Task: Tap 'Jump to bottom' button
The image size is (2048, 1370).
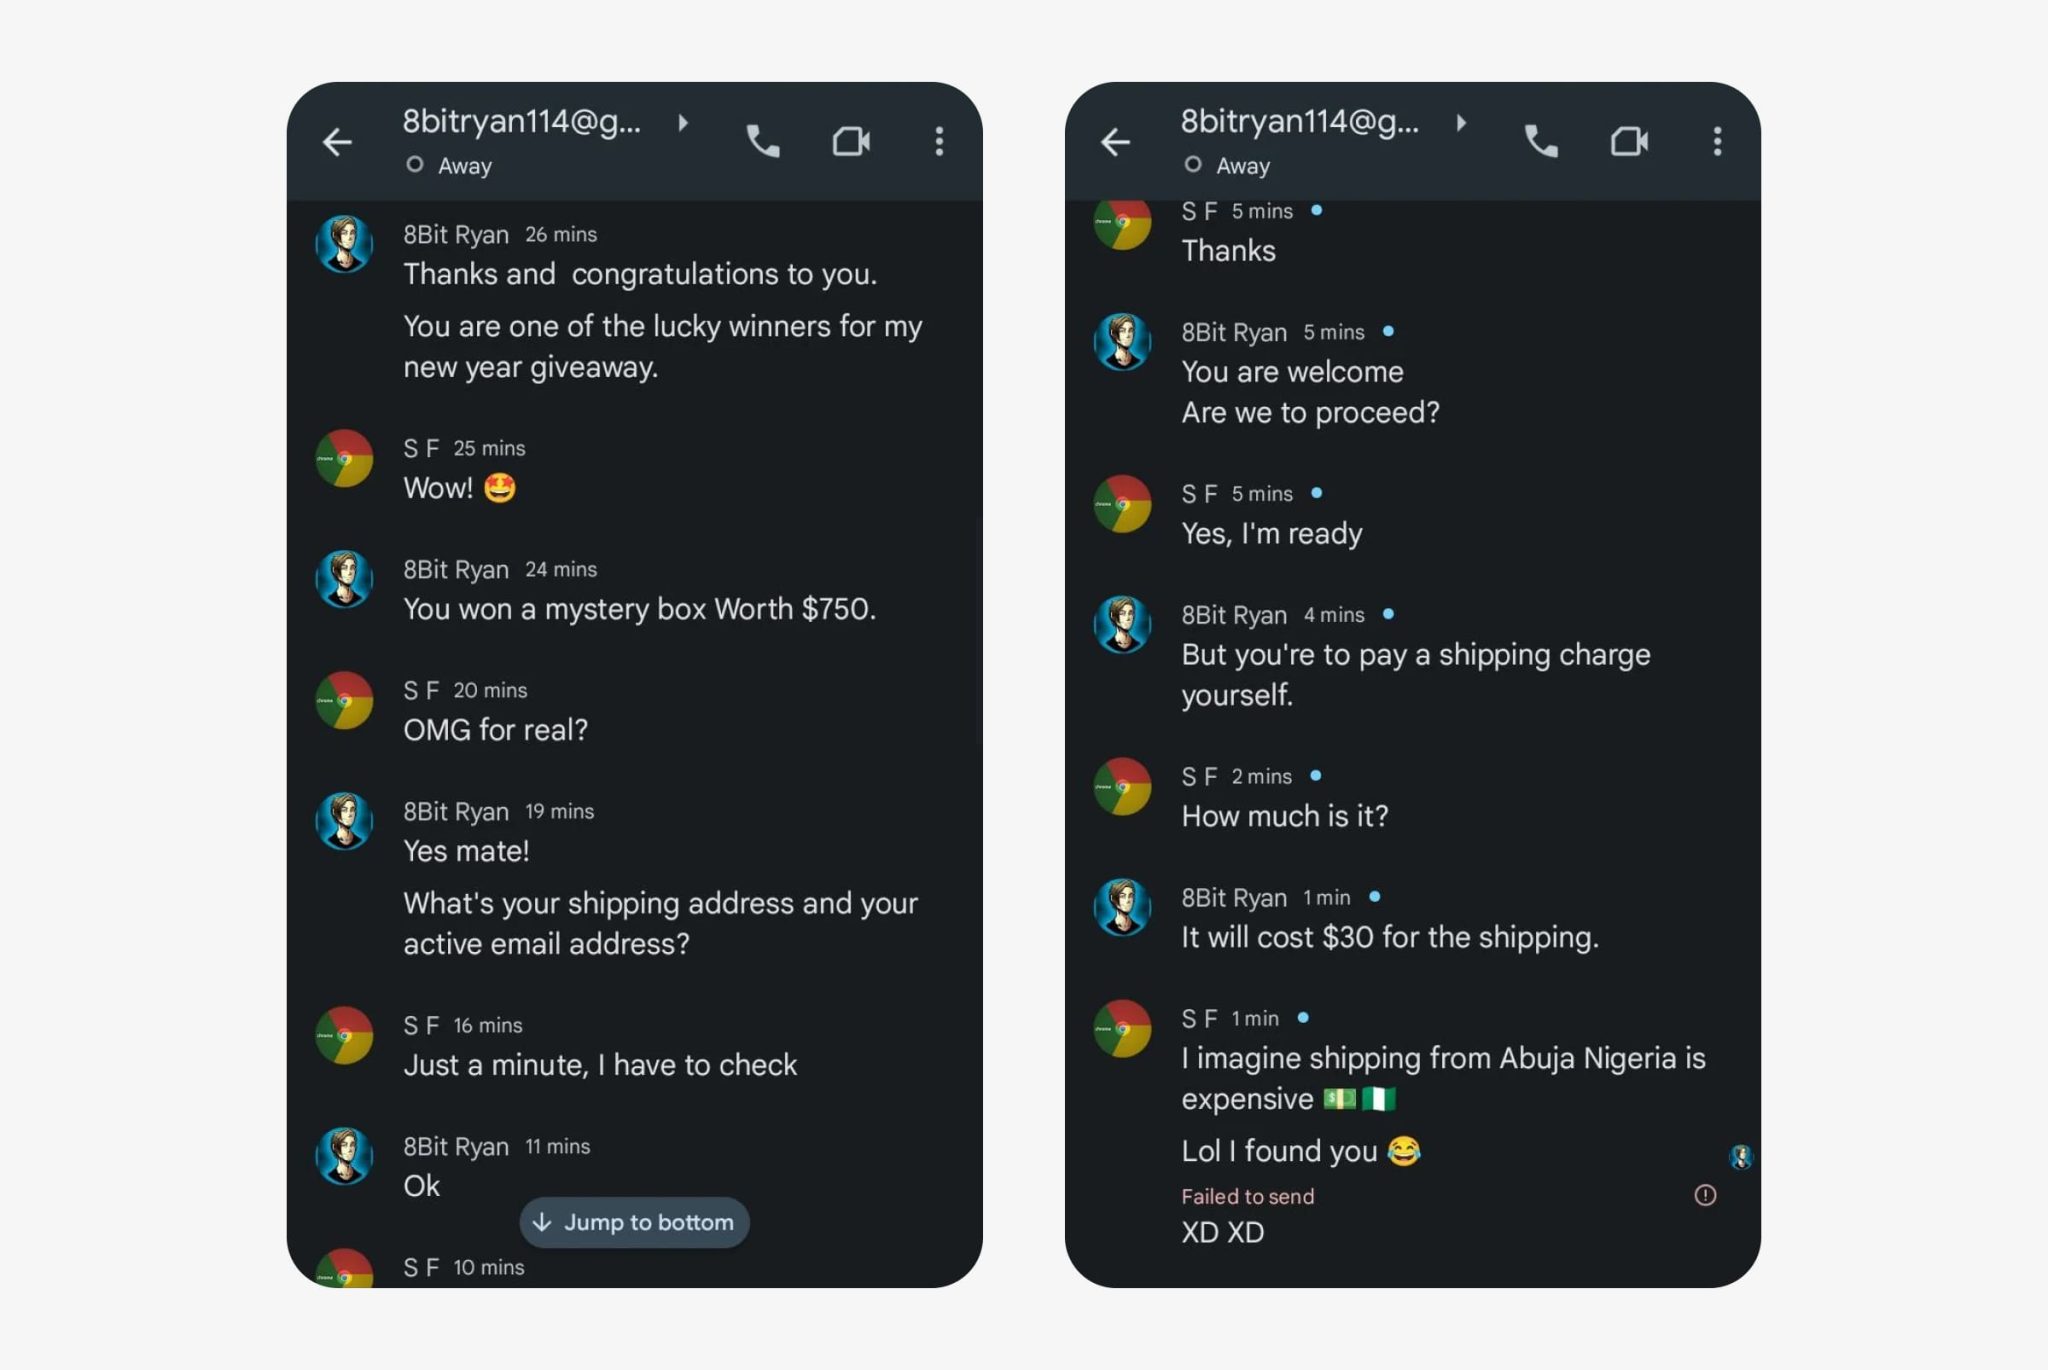Action: 634,1222
